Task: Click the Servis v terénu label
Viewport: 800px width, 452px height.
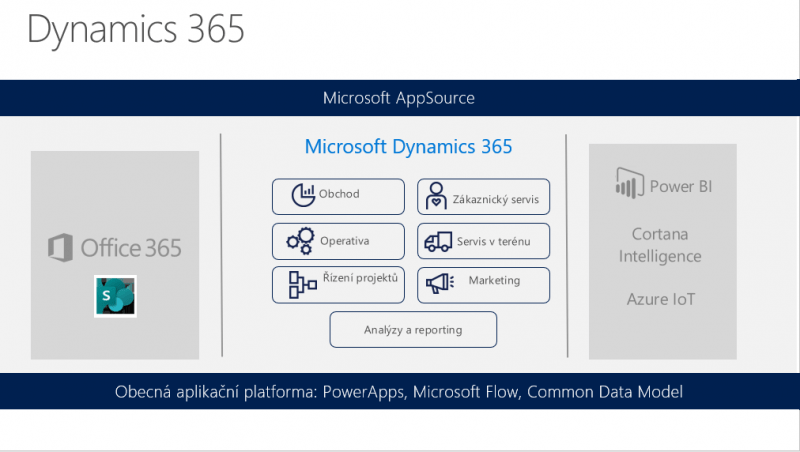Action: (493, 241)
